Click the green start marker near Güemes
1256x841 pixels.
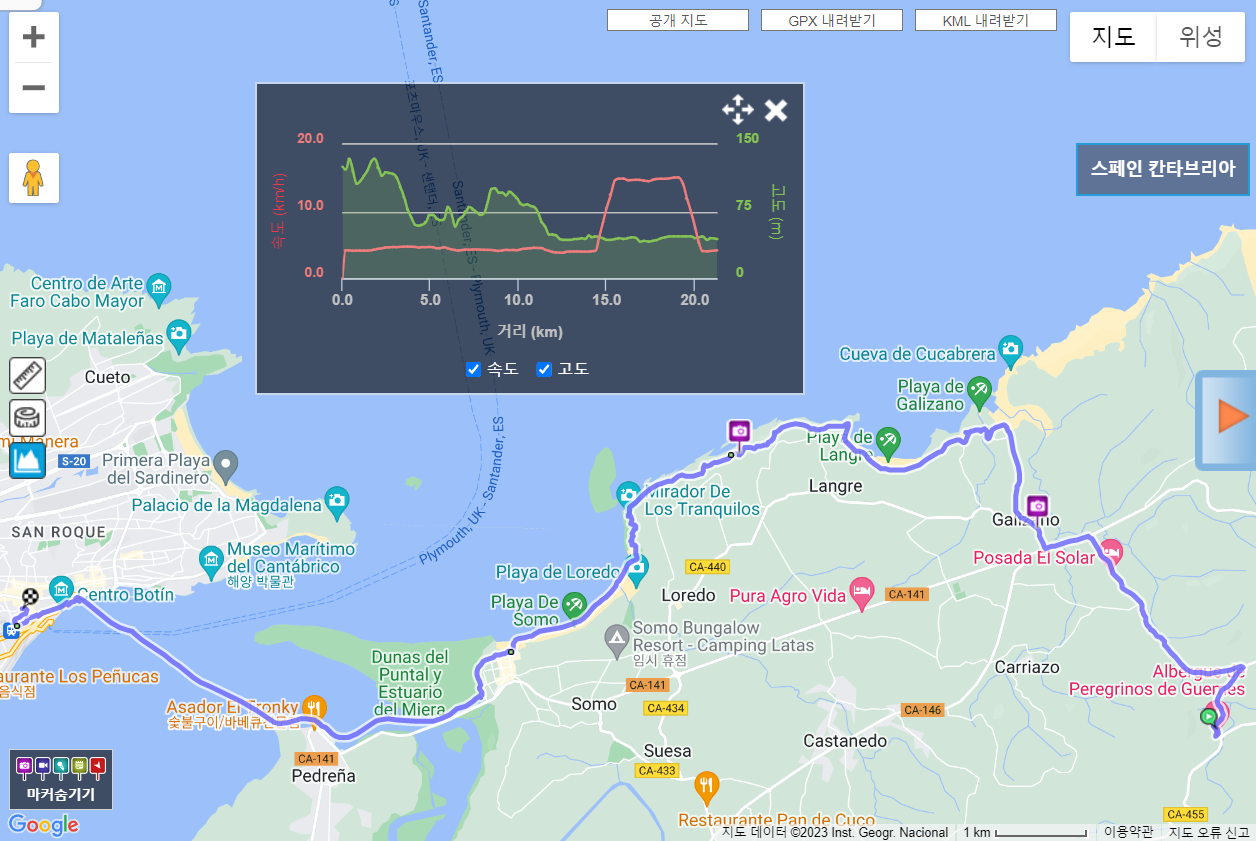(1209, 715)
